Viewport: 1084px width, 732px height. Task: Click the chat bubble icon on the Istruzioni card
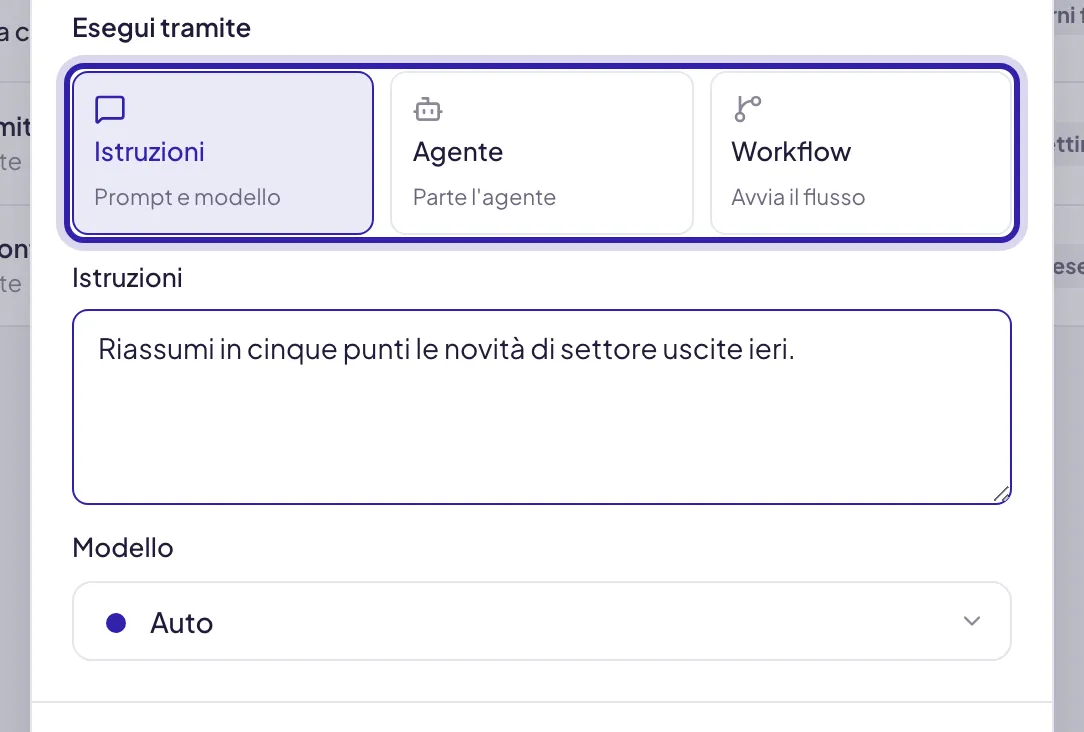110,109
